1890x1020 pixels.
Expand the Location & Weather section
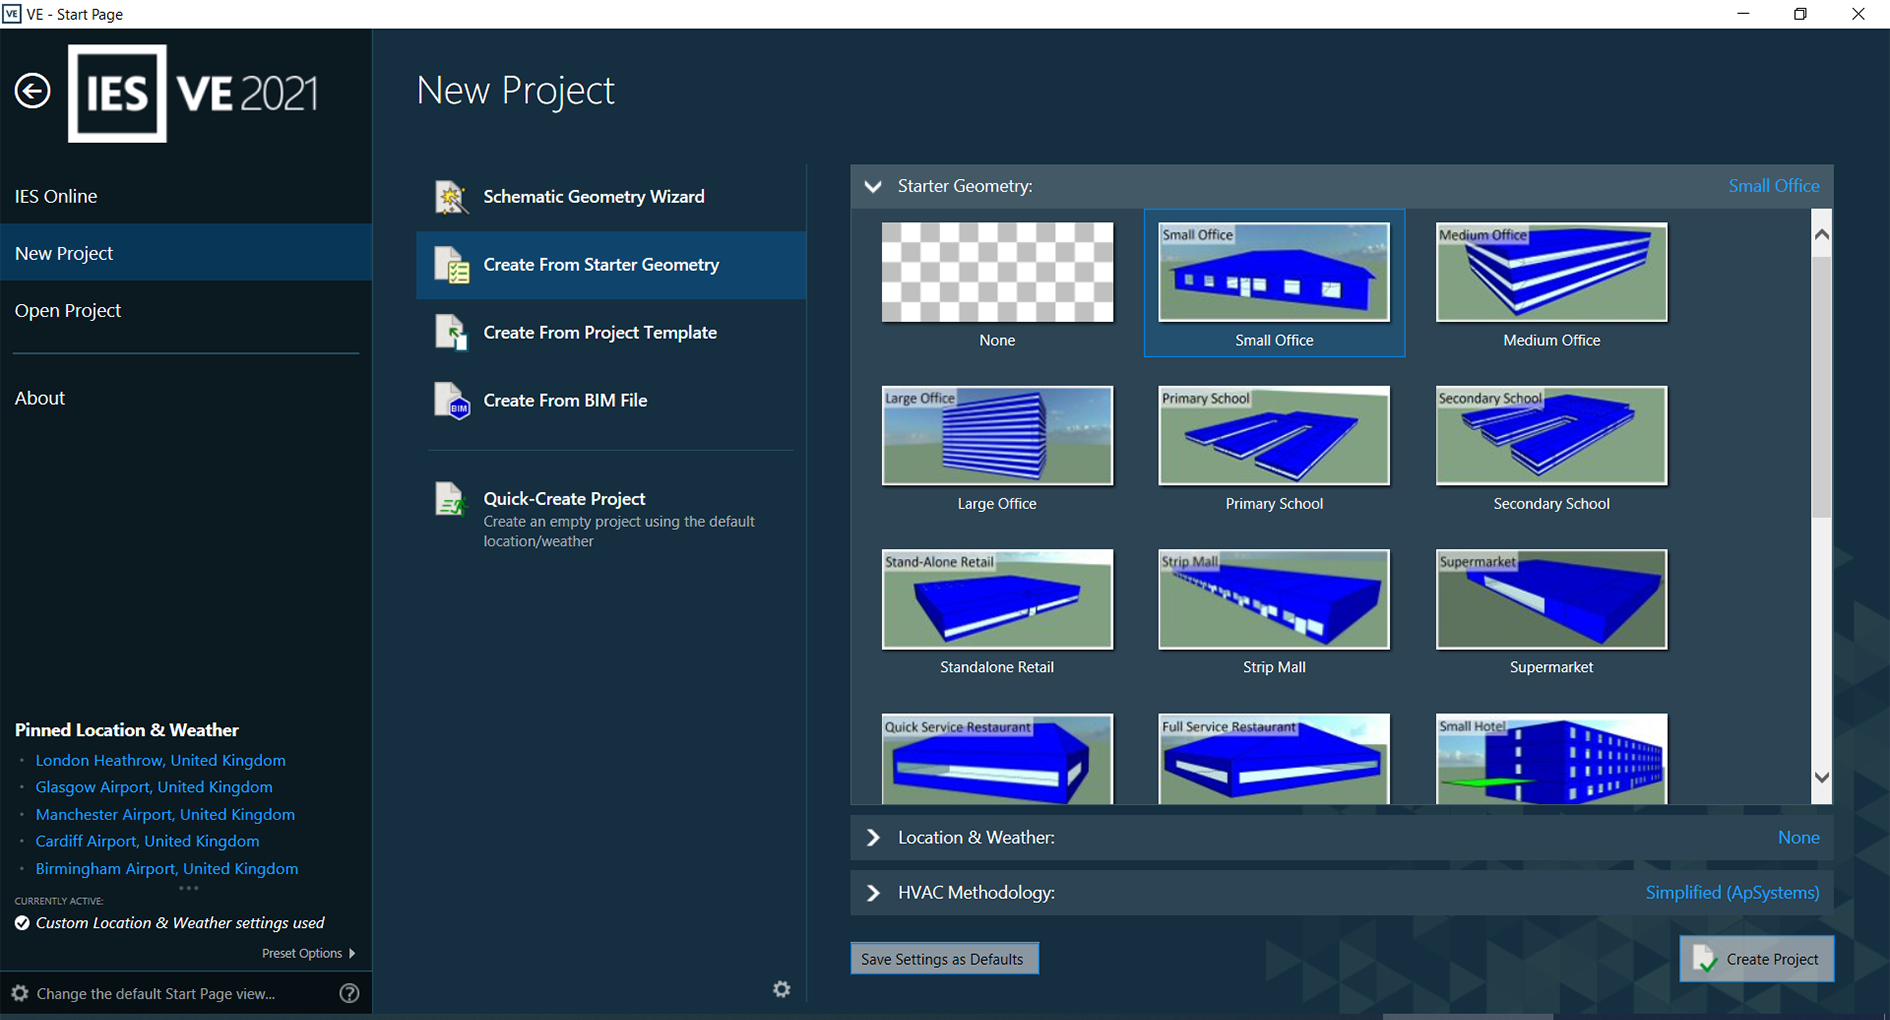coord(873,838)
